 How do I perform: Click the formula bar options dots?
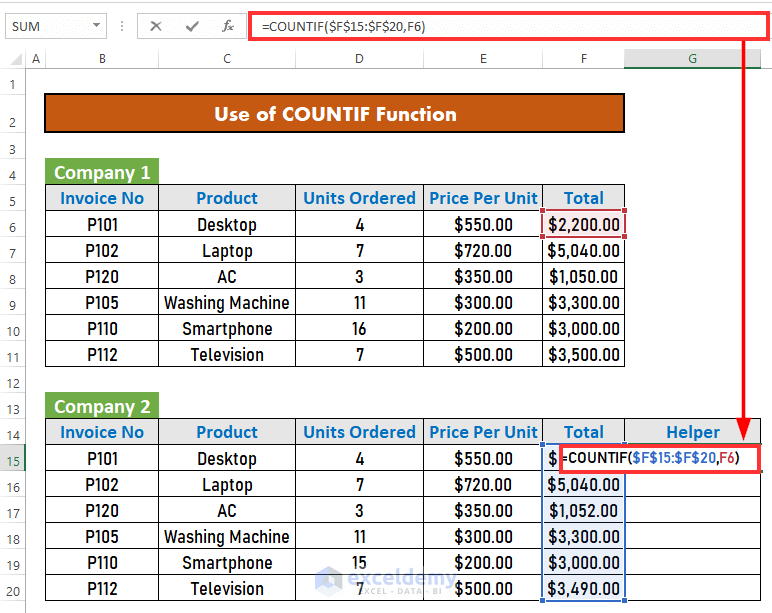[x=122, y=26]
